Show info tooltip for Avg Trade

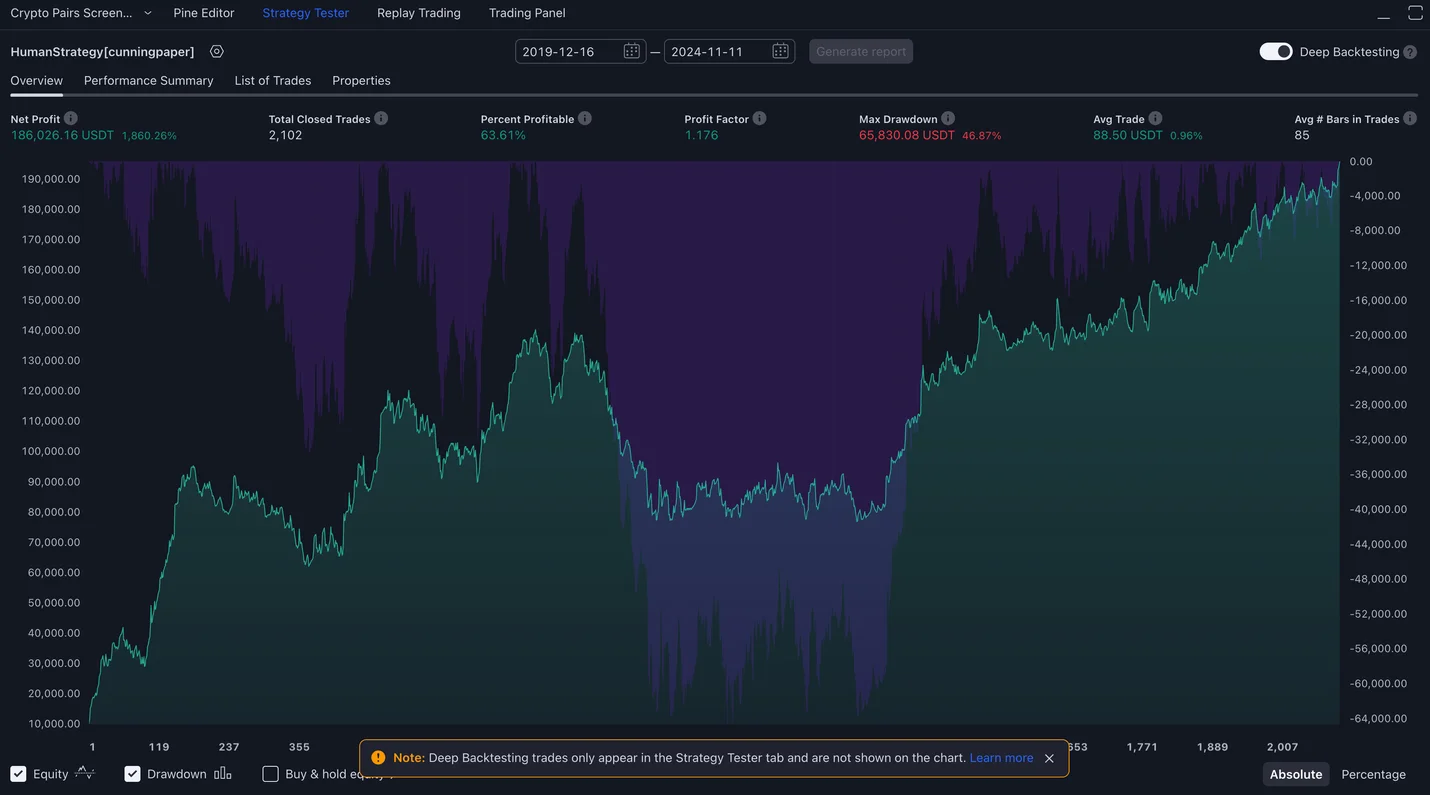1155,118
